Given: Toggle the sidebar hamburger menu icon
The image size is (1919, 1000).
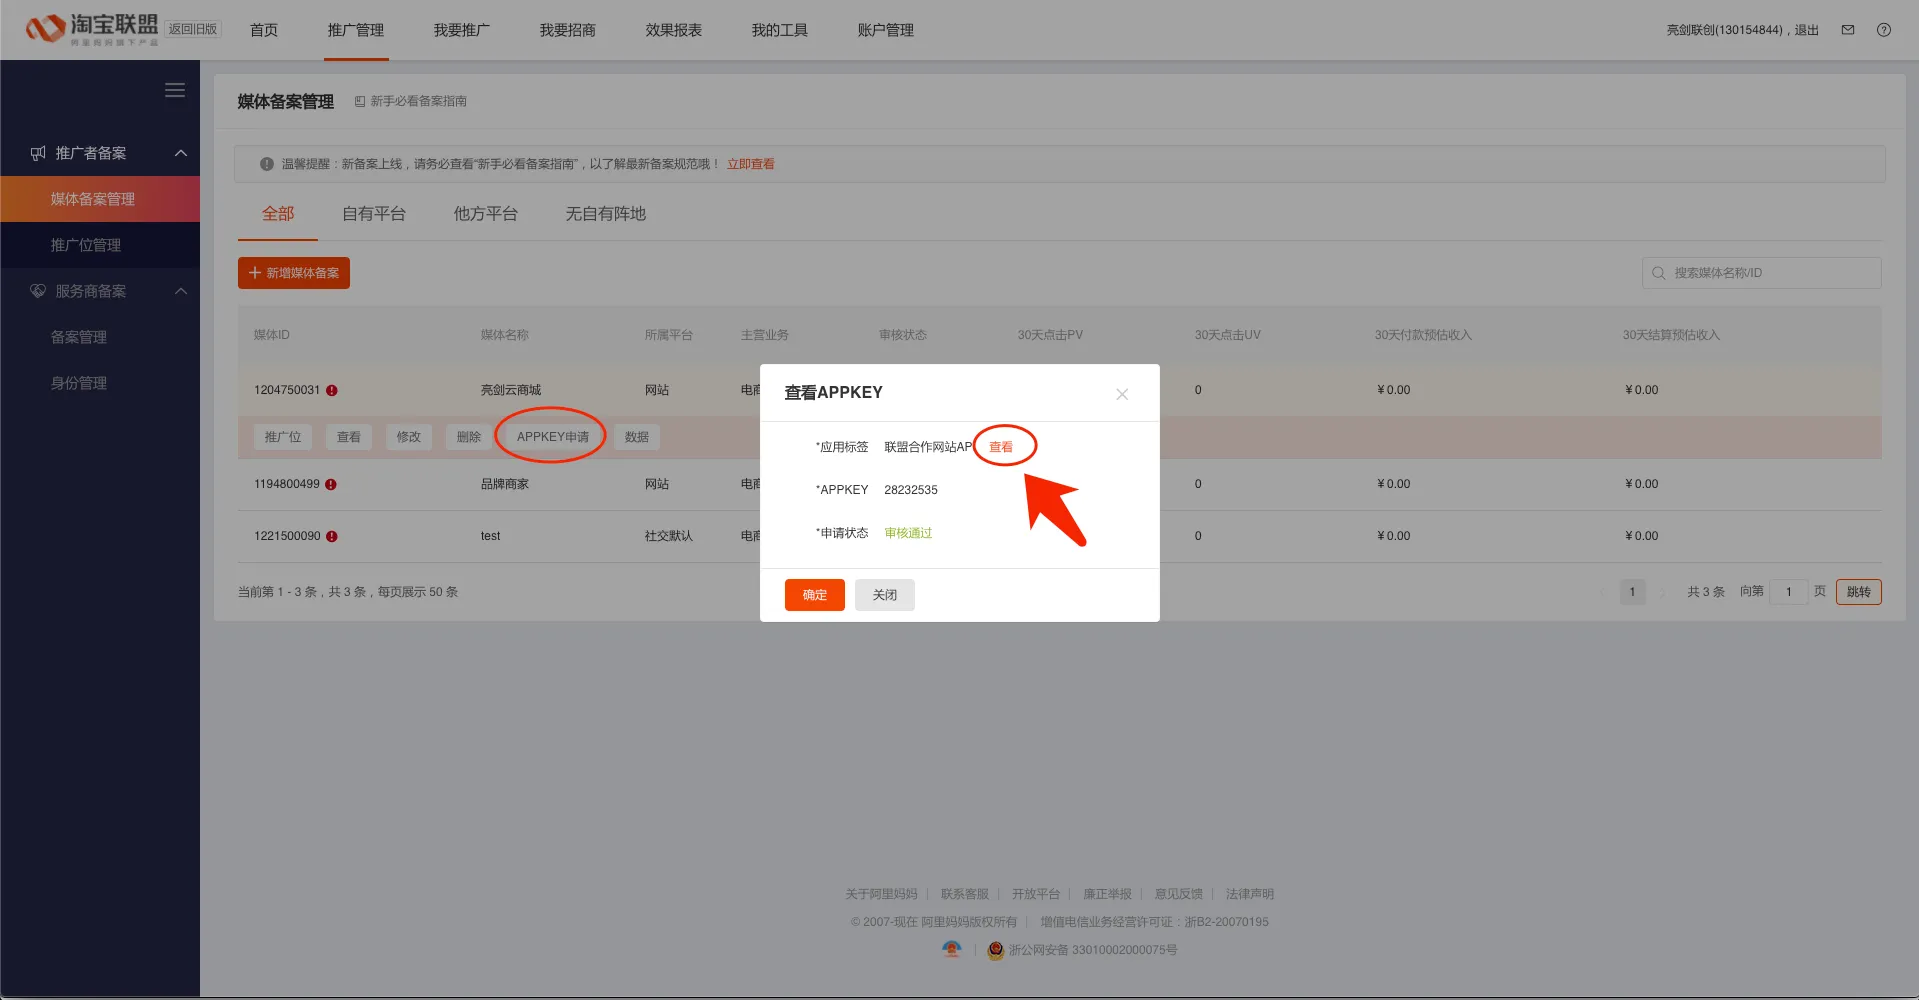Looking at the screenshot, I should [x=175, y=90].
